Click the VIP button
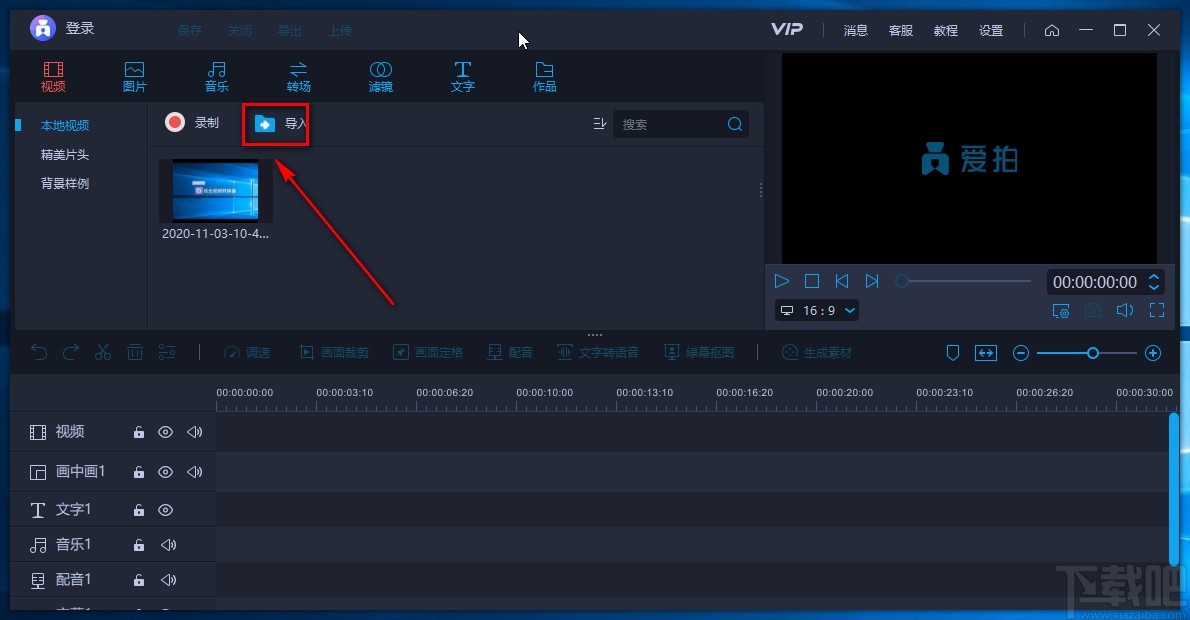The height and width of the screenshot is (620, 1190). [787, 29]
